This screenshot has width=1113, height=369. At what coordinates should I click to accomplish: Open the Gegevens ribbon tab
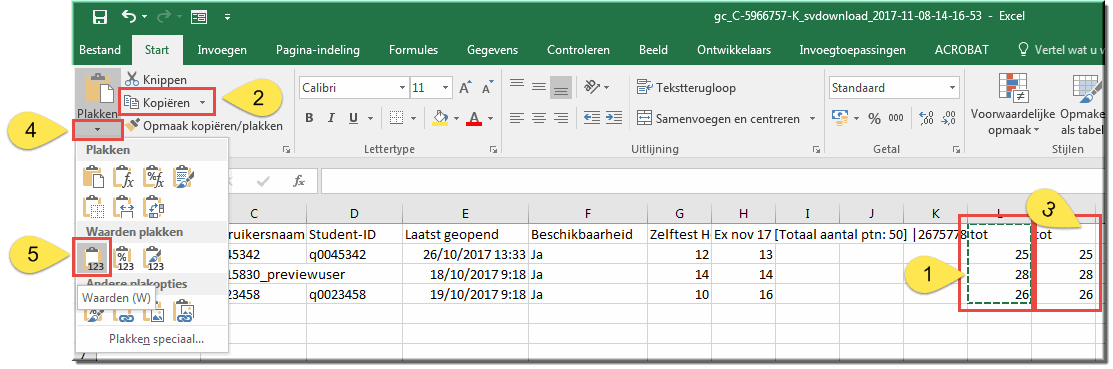click(493, 50)
